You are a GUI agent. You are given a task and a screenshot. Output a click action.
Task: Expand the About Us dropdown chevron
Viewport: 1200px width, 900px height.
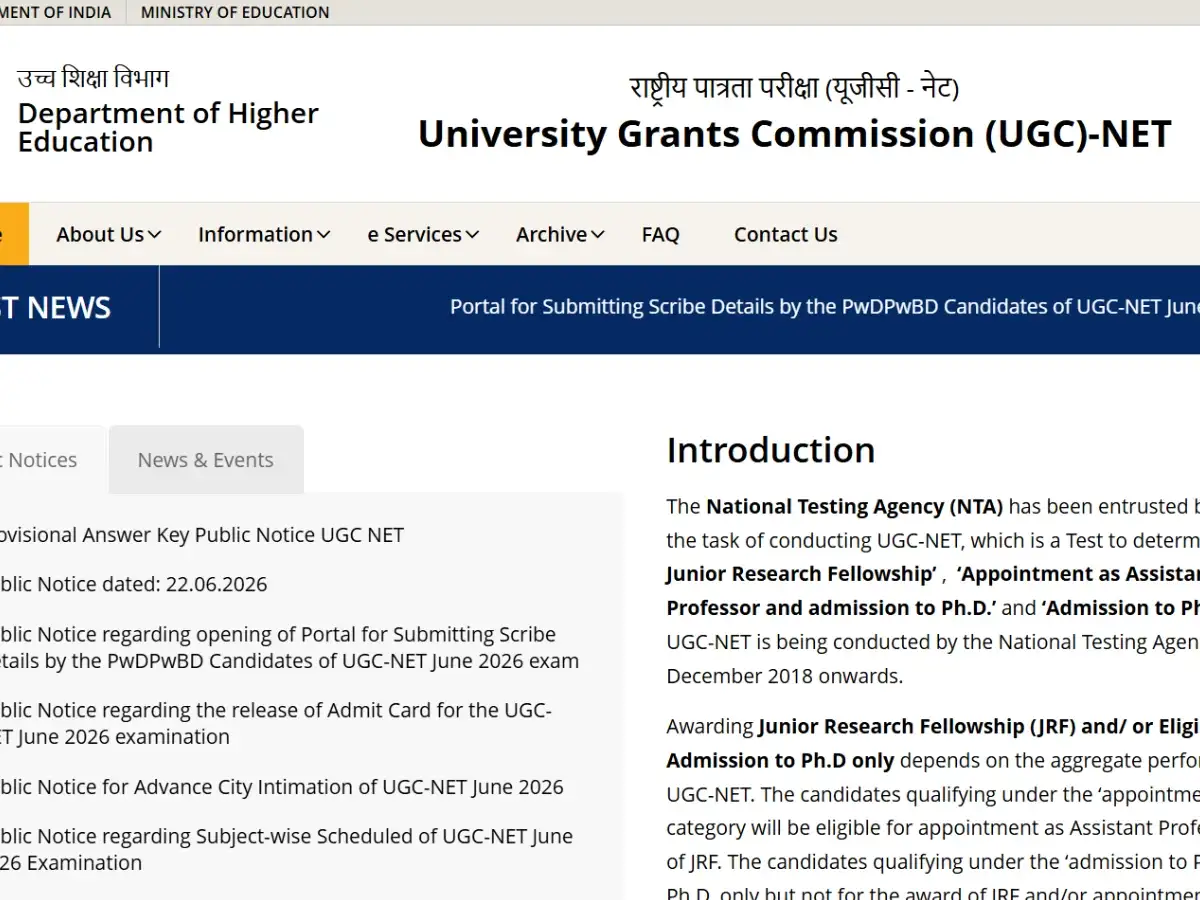[x=155, y=235]
